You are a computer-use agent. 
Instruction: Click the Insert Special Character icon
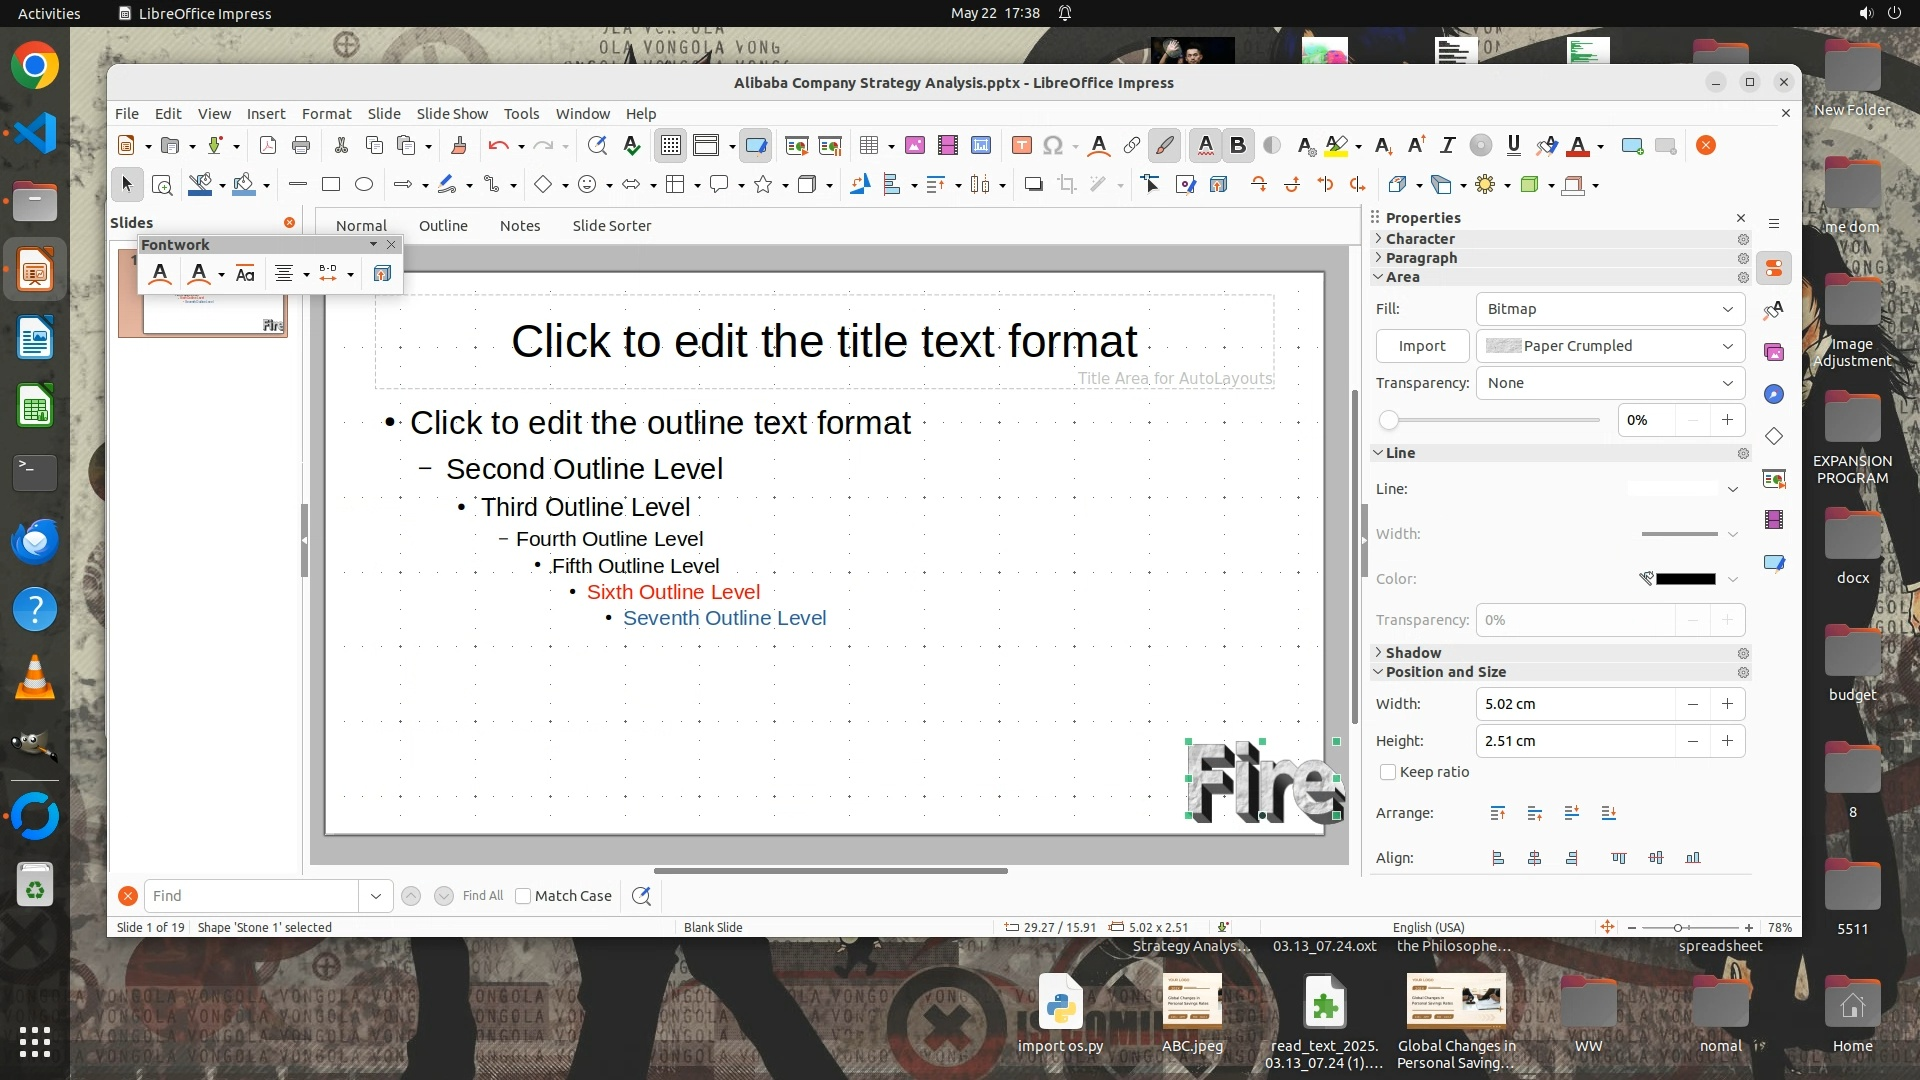point(1052,146)
